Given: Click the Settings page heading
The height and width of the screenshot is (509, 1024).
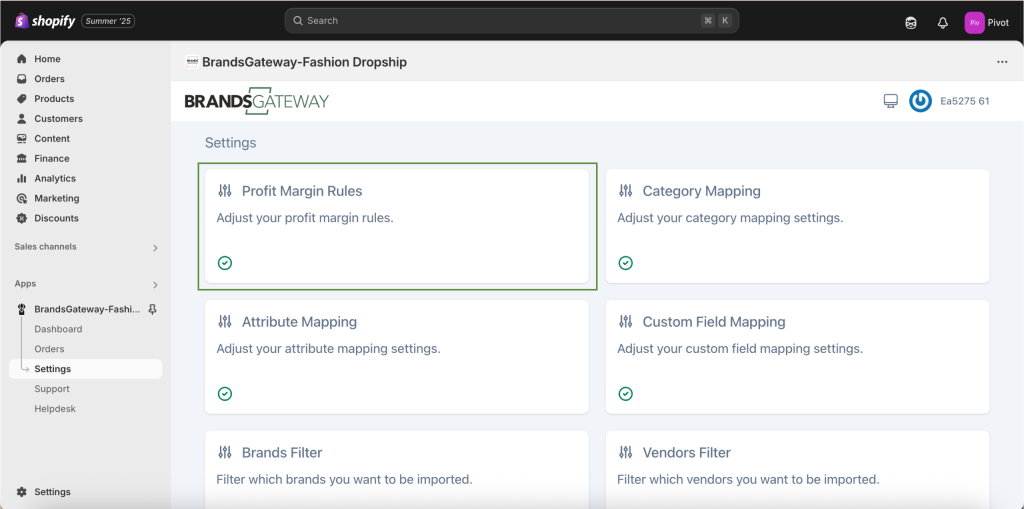Looking at the screenshot, I should [x=231, y=142].
